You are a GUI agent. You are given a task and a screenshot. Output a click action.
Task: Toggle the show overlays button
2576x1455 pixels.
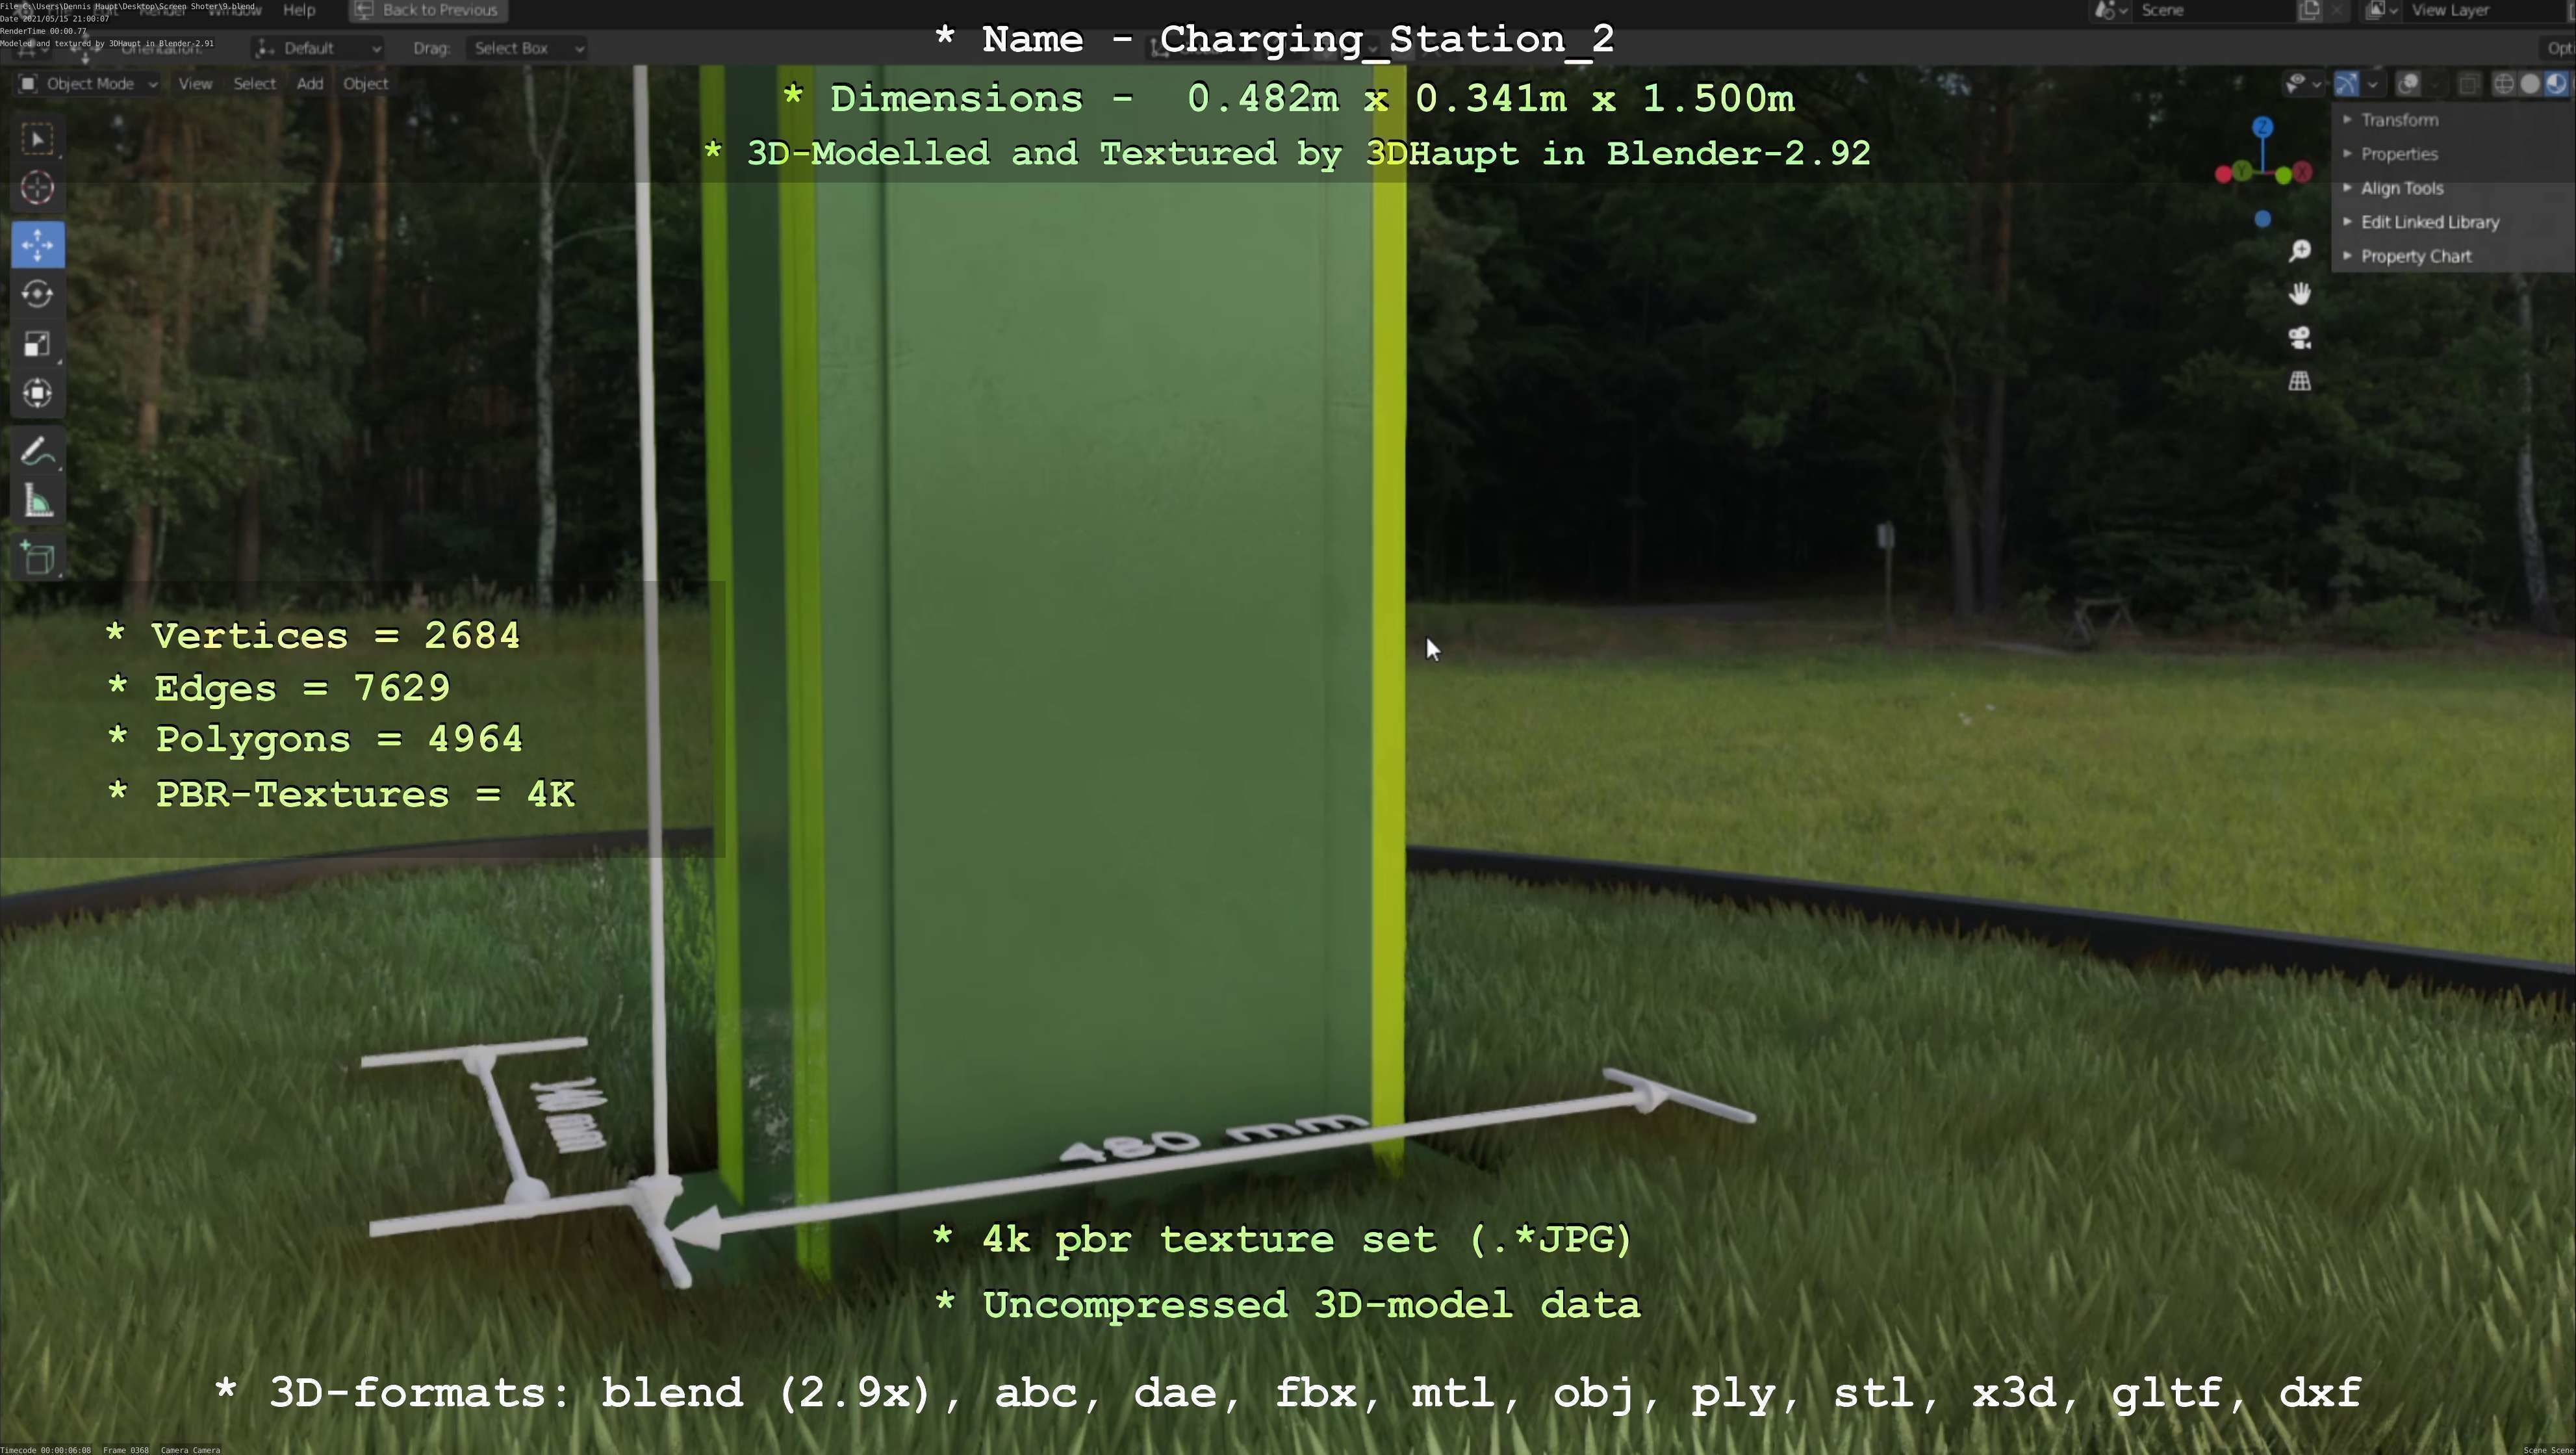point(2408,84)
